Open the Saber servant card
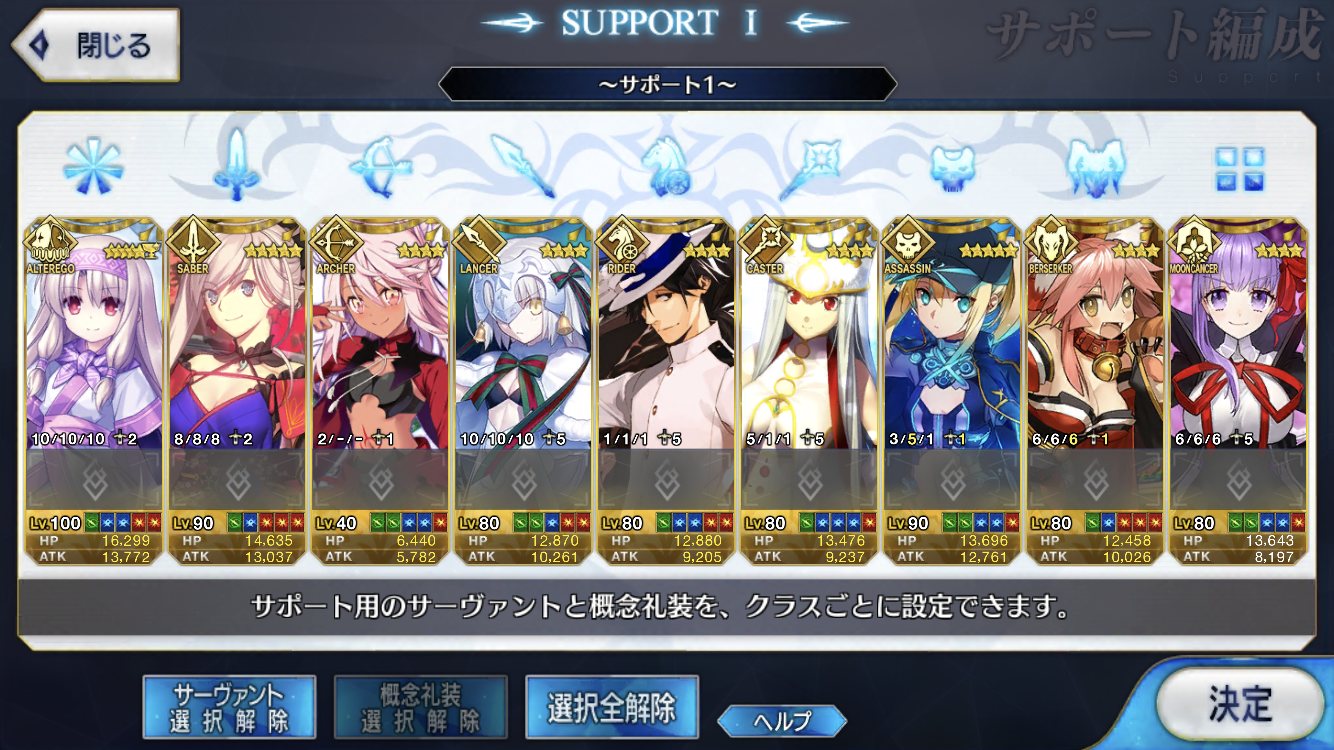The width and height of the screenshot is (1334, 750). tap(236, 332)
